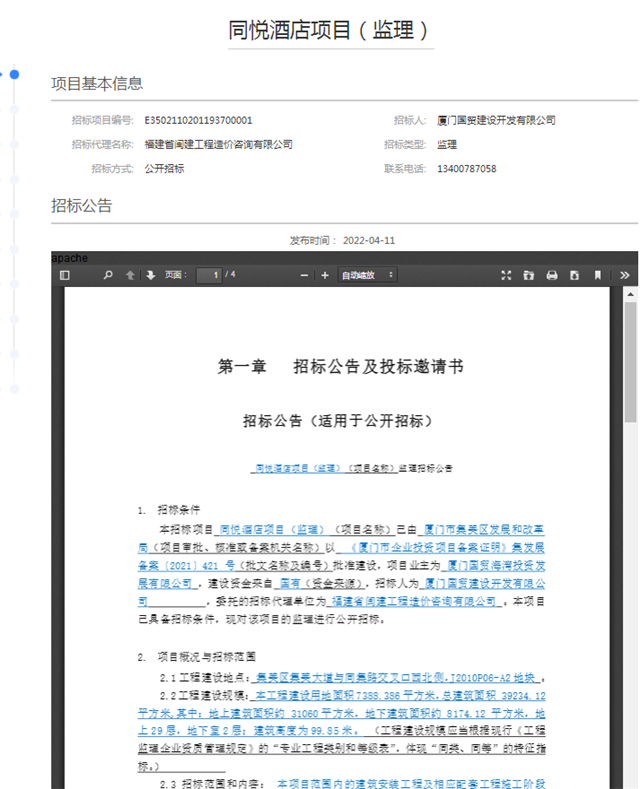Download the PDF document
The image size is (640, 789).
574,275
